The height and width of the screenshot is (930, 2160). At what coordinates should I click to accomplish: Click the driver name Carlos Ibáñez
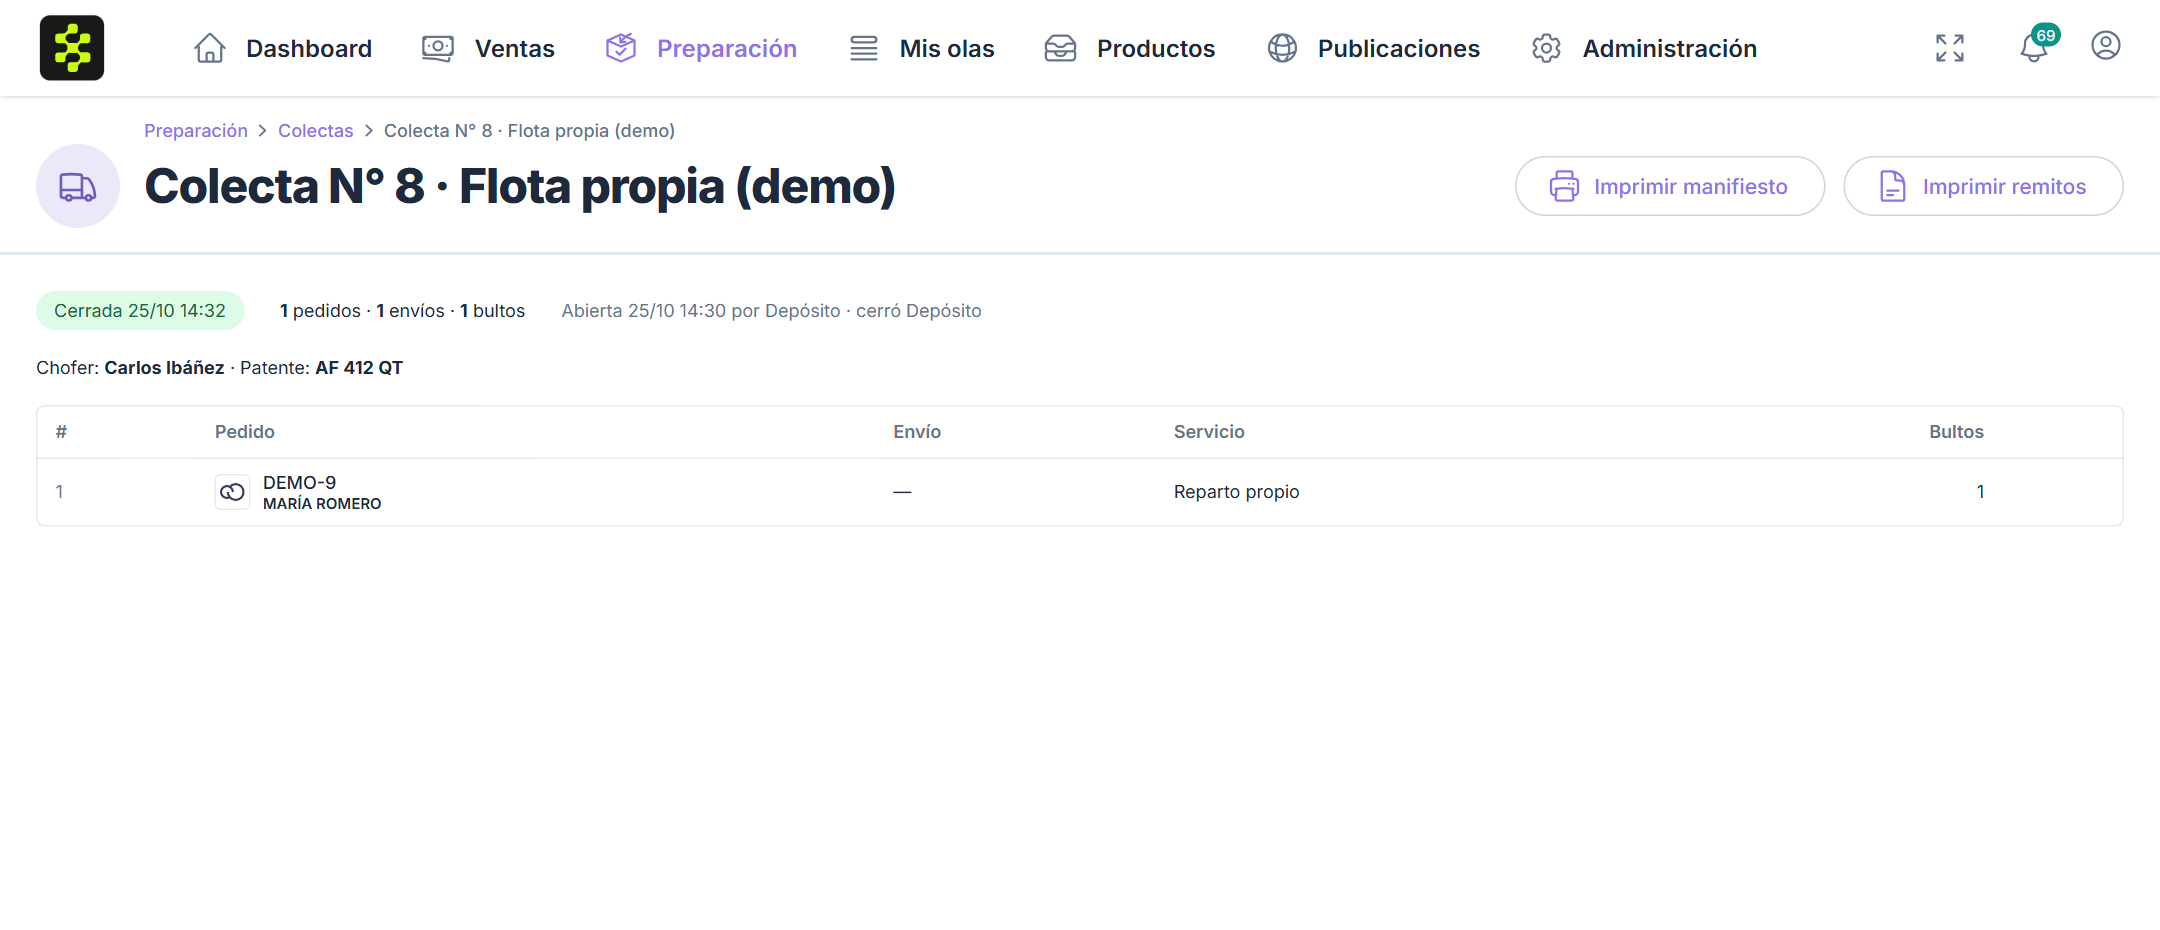tap(165, 368)
